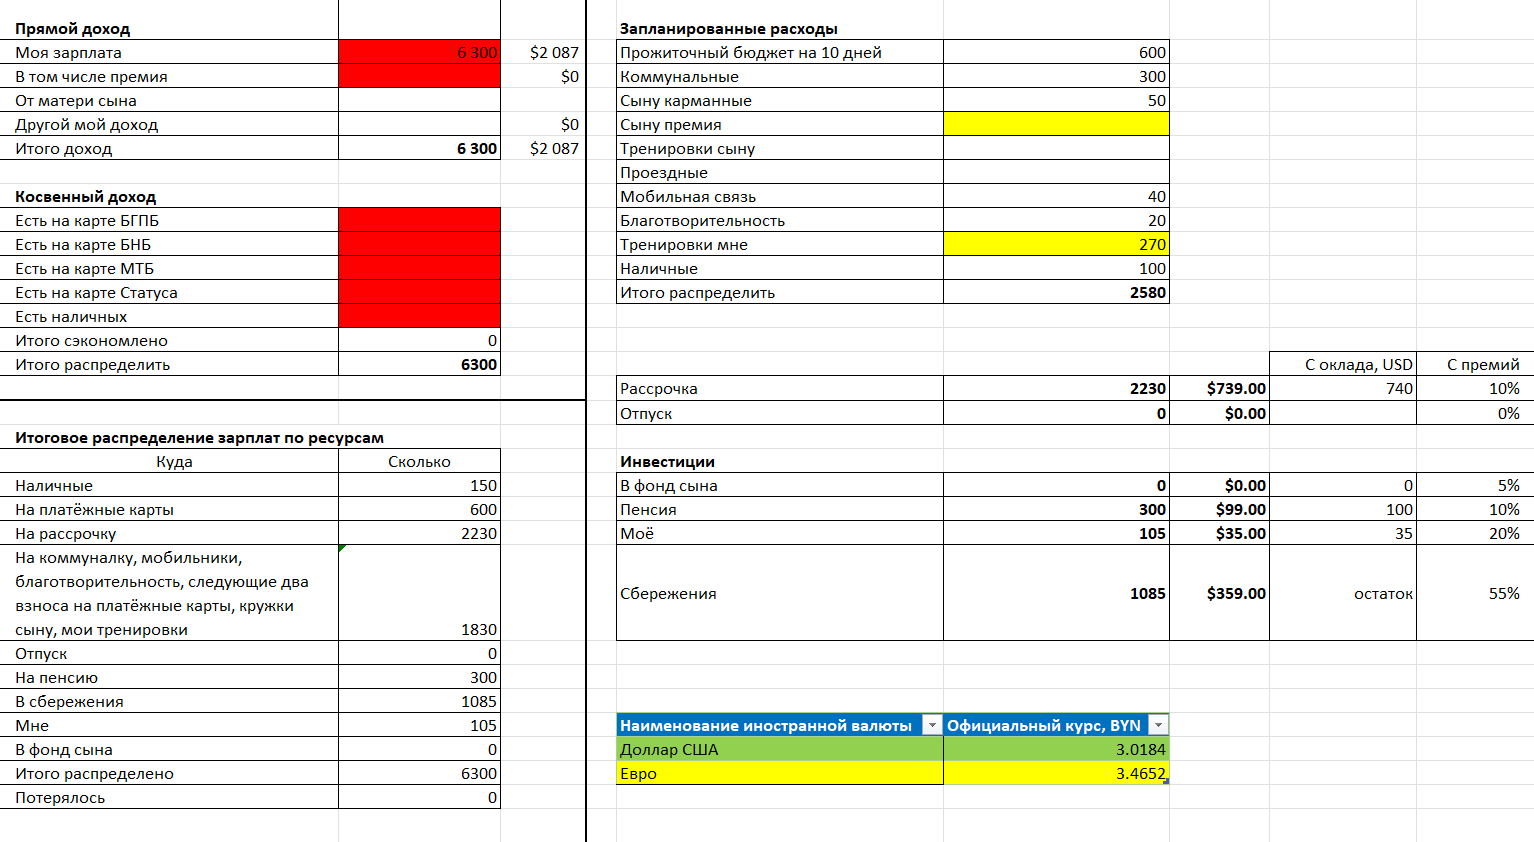Select the 1830 value cell
Viewport: 1534px width, 842px height.
(x=419, y=593)
